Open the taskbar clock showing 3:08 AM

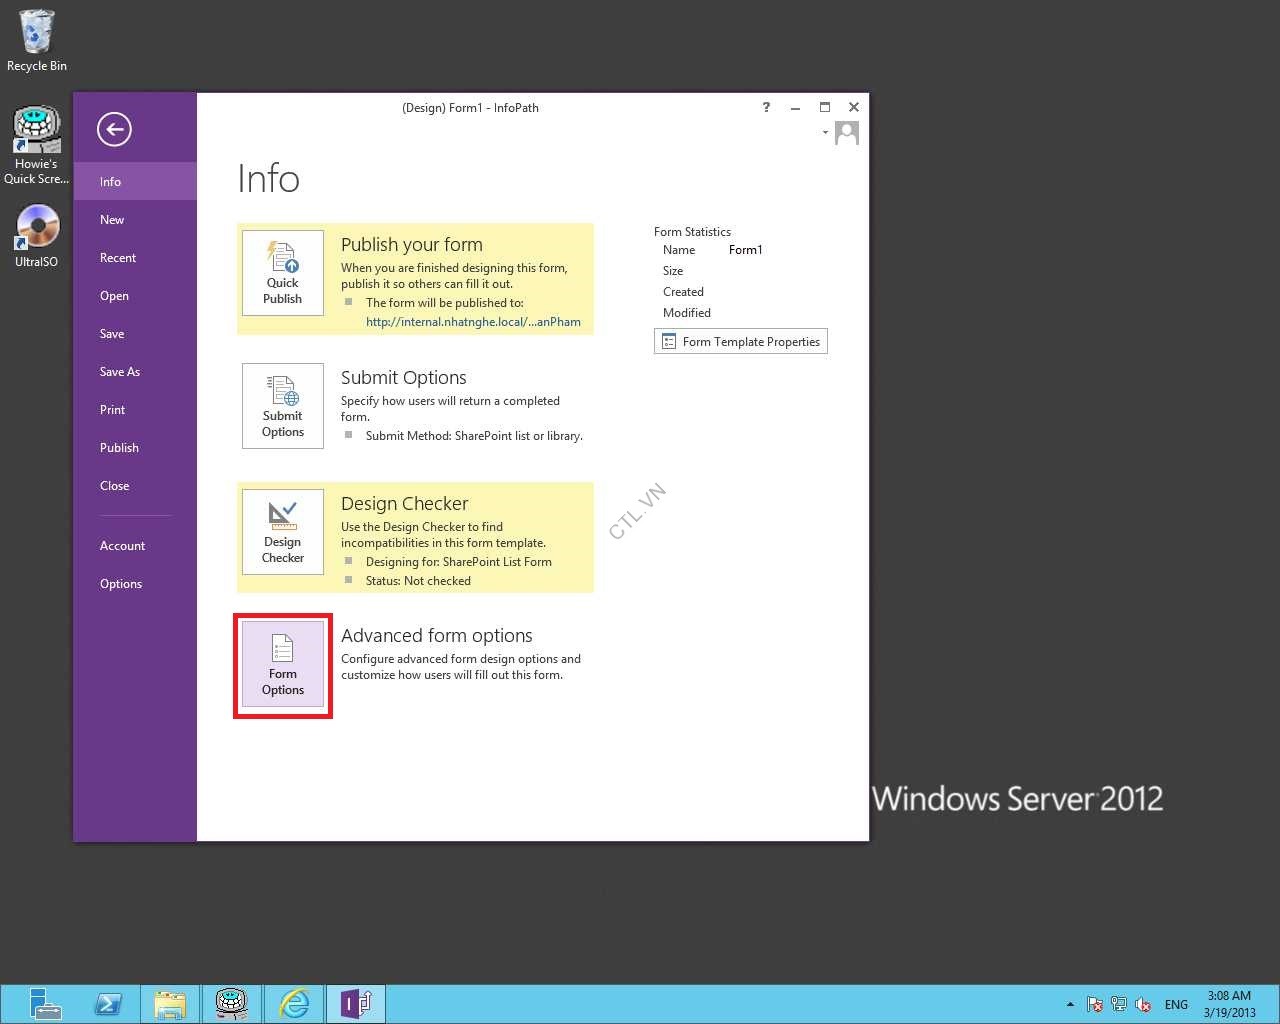pos(1229,1004)
